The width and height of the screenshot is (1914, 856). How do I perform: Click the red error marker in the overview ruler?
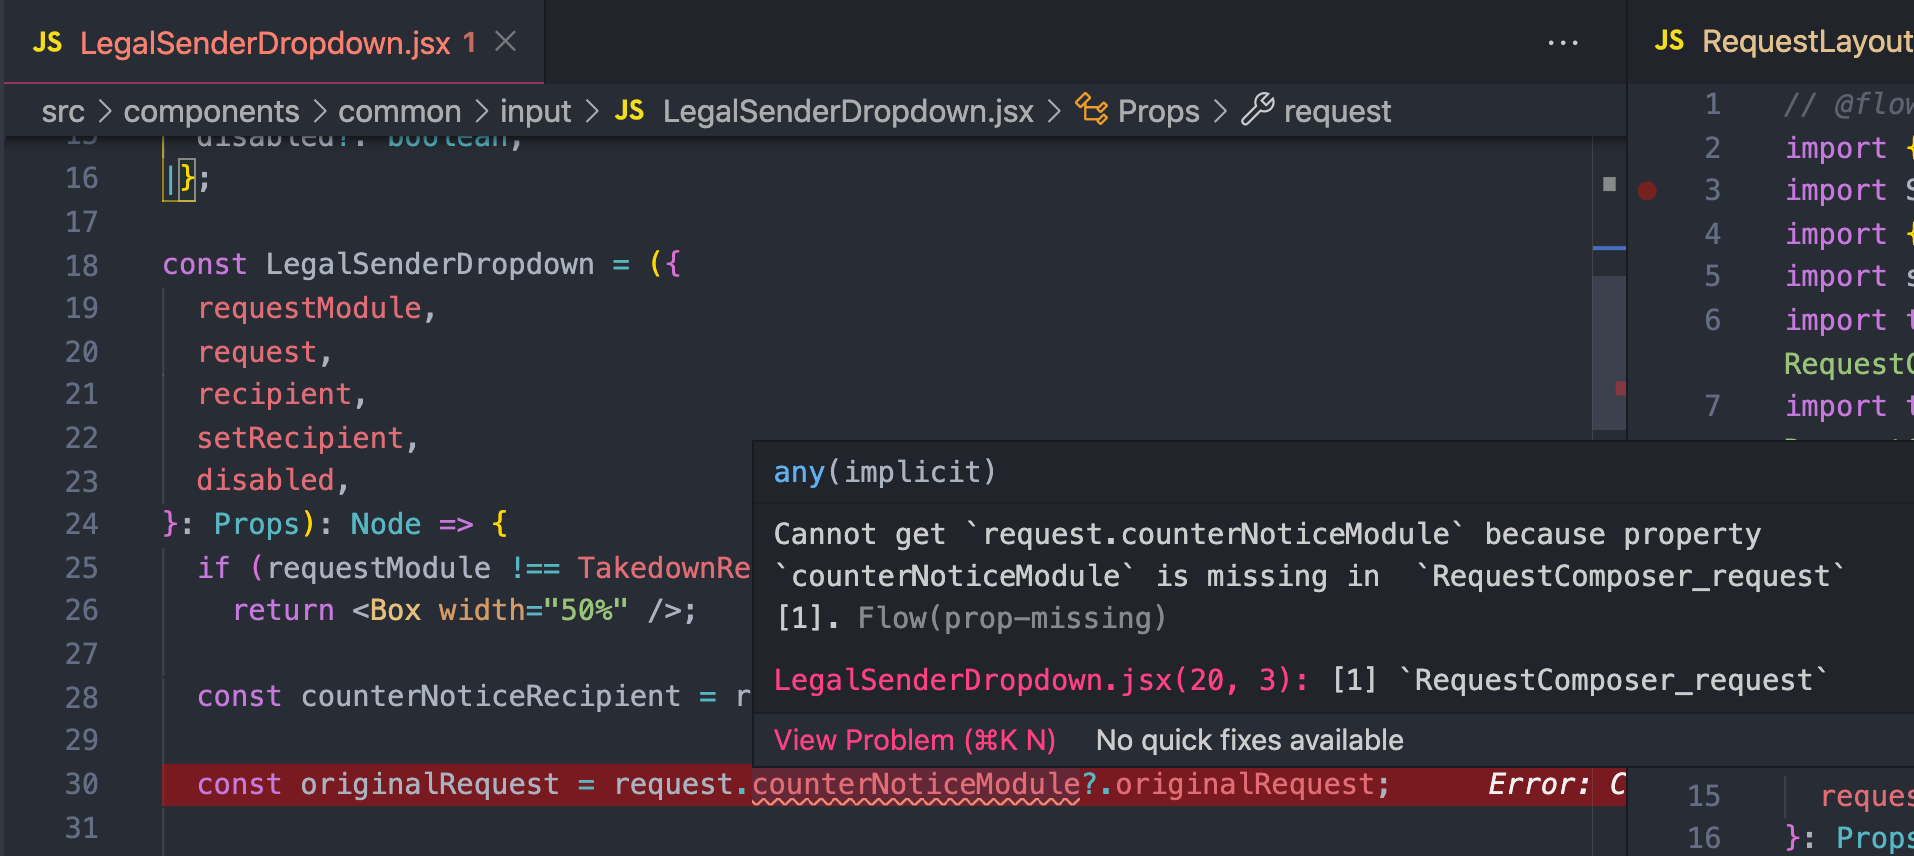(1620, 388)
